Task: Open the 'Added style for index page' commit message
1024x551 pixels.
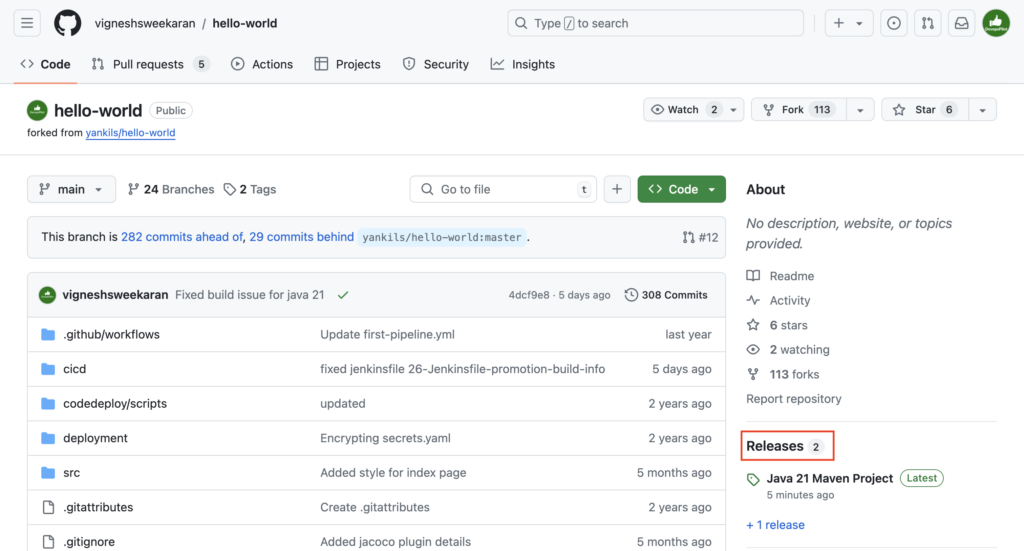Action: (393, 473)
